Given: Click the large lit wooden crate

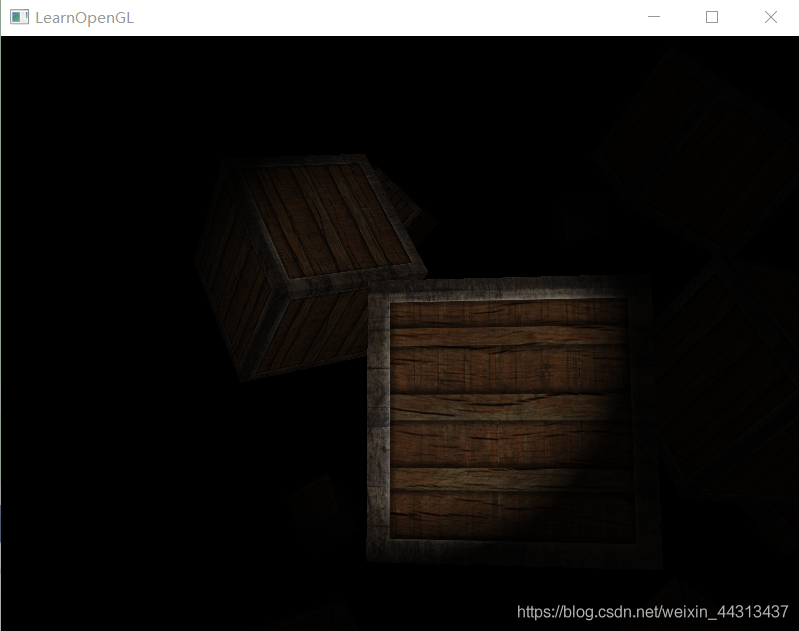Looking at the screenshot, I should coord(514,421).
